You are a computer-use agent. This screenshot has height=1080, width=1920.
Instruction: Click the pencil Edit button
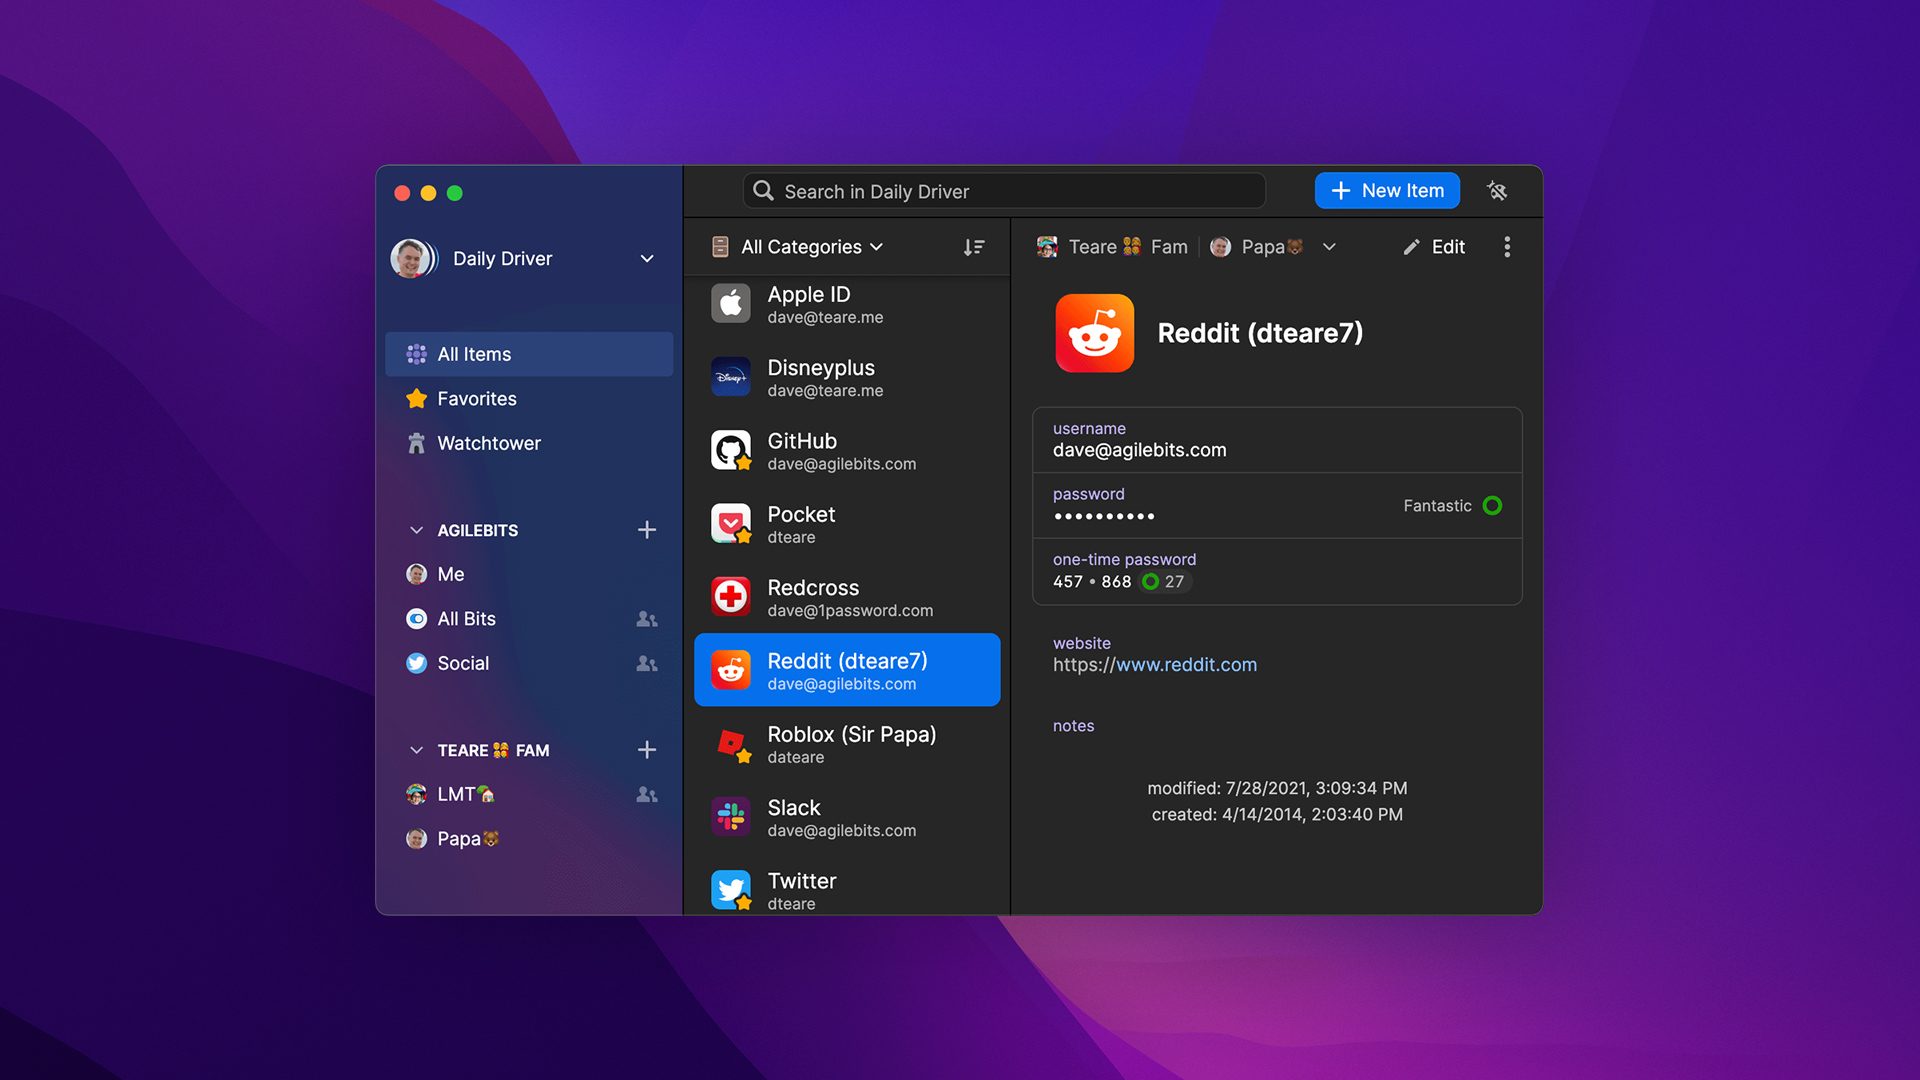(1434, 247)
